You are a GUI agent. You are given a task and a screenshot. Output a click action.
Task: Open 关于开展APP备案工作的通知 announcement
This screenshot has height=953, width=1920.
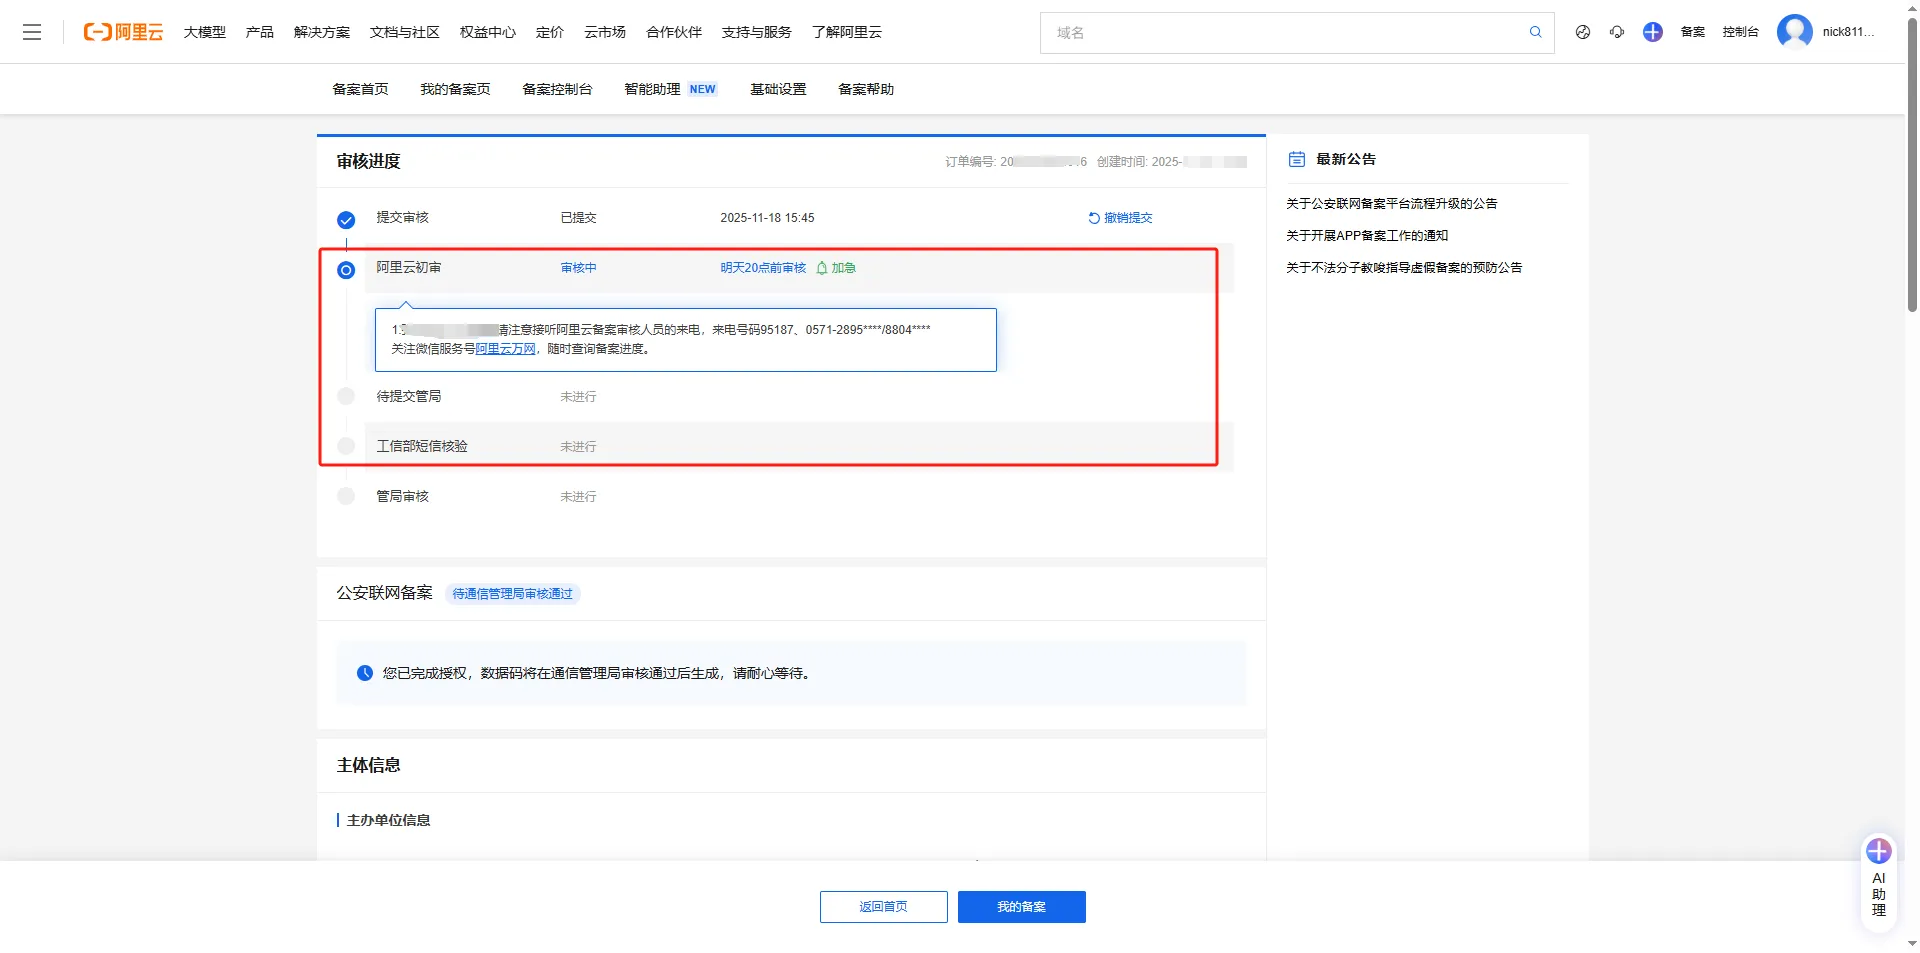(x=1367, y=236)
